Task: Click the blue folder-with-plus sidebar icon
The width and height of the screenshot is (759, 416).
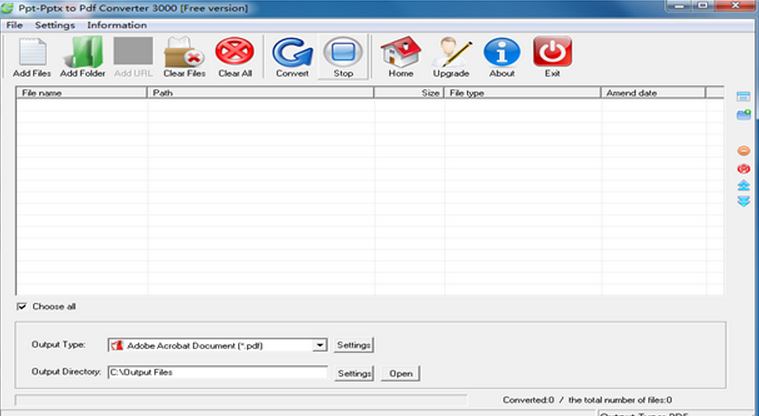Action: pyautogui.click(x=744, y=115)
